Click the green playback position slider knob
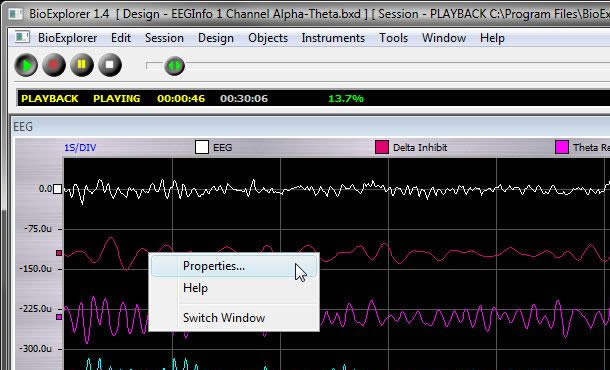The height and width of the screenshot is (370, 610). point(174,66)
